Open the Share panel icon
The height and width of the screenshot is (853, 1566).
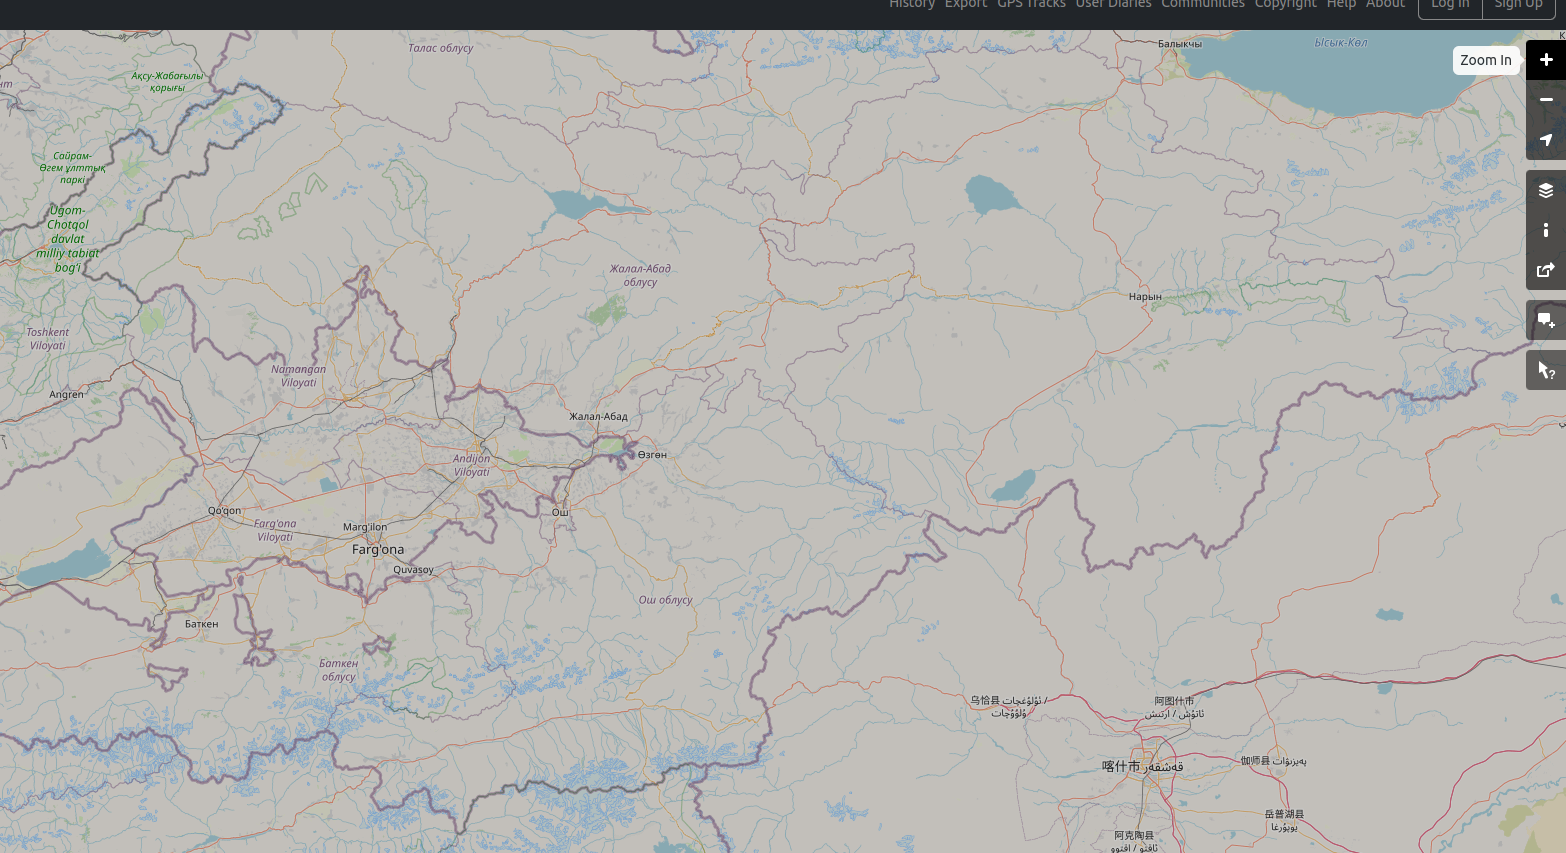[x=1545, y=270]
